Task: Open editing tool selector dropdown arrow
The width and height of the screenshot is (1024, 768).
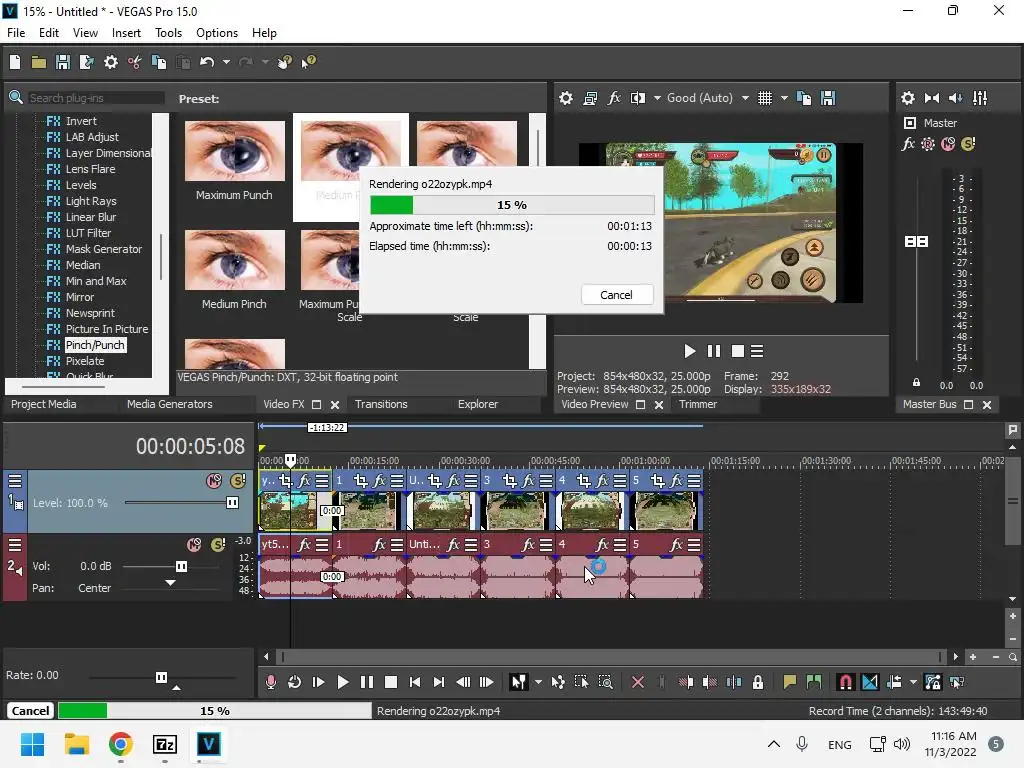Action: point(538,682)
